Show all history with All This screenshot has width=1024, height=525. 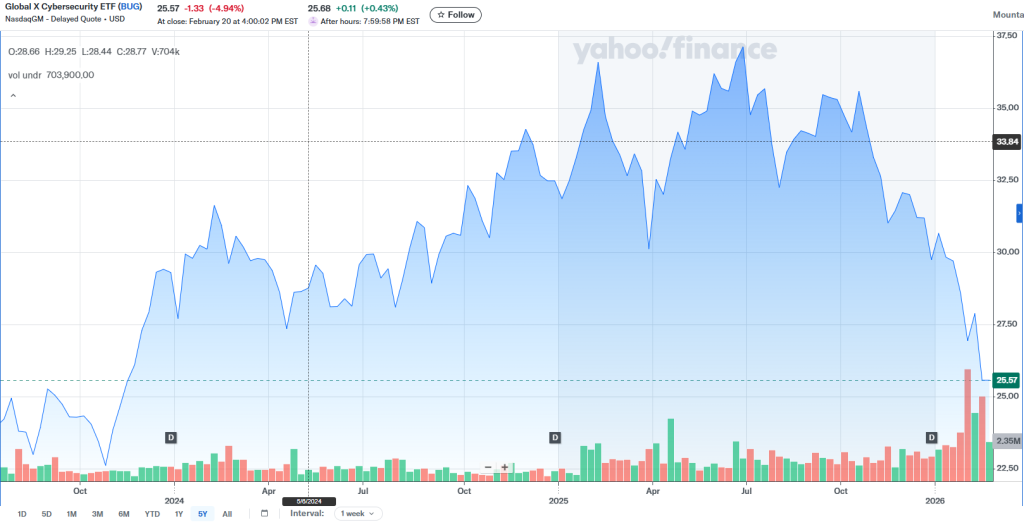(227, 514)
